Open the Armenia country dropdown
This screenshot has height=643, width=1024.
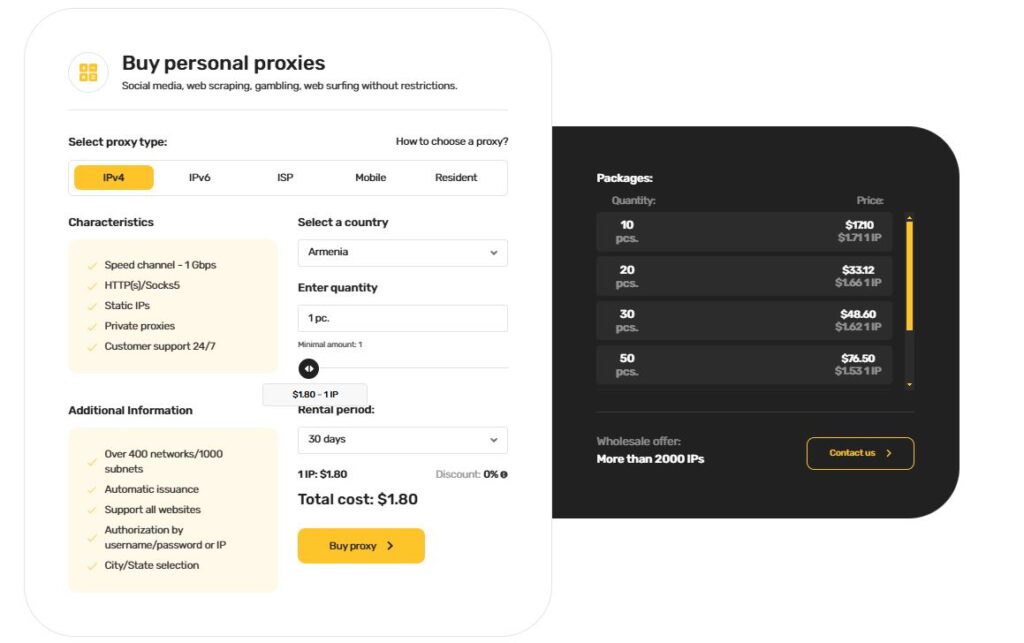coord(402,253)
